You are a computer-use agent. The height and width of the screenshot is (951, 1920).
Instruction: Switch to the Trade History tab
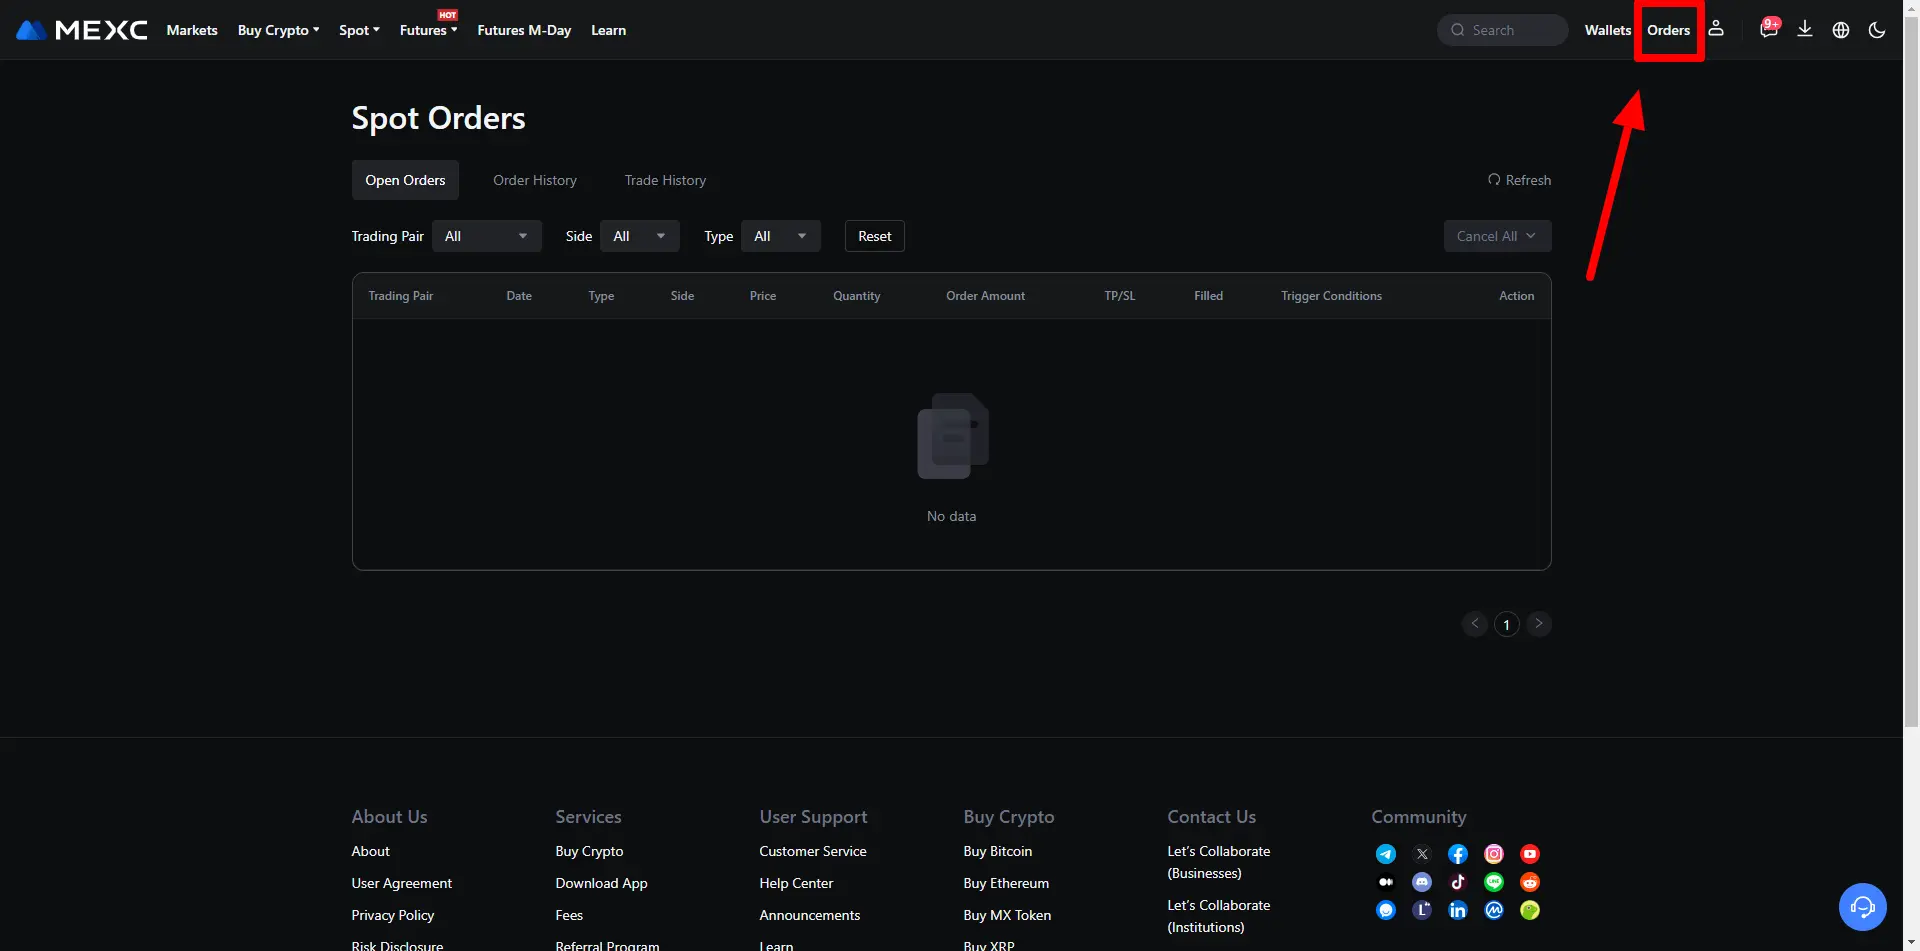pos(665,180)
